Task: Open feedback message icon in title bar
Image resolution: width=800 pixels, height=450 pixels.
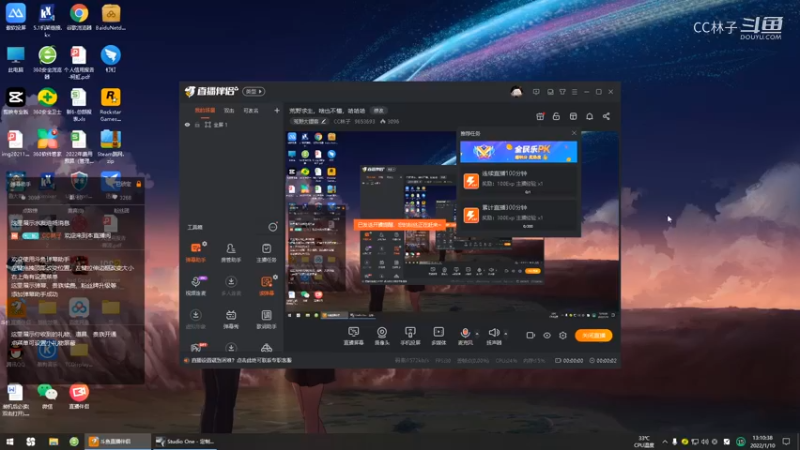Action: 536,92
